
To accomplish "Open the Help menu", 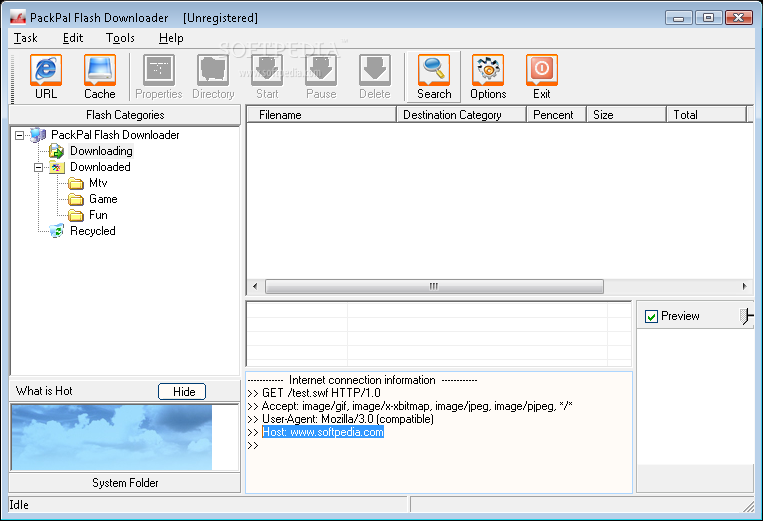I will 171,38.
